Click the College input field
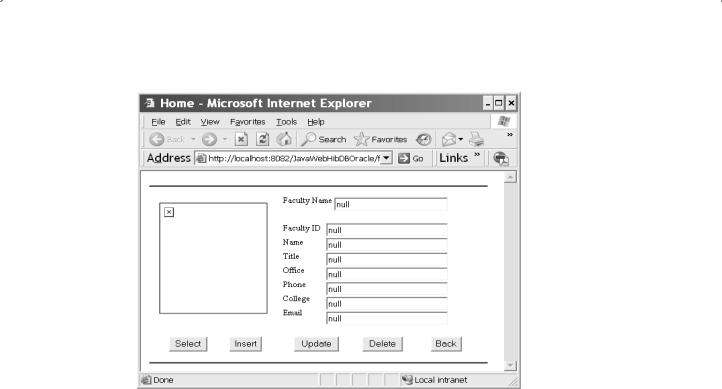Viewport: 722px width, 389px height. 387,303
